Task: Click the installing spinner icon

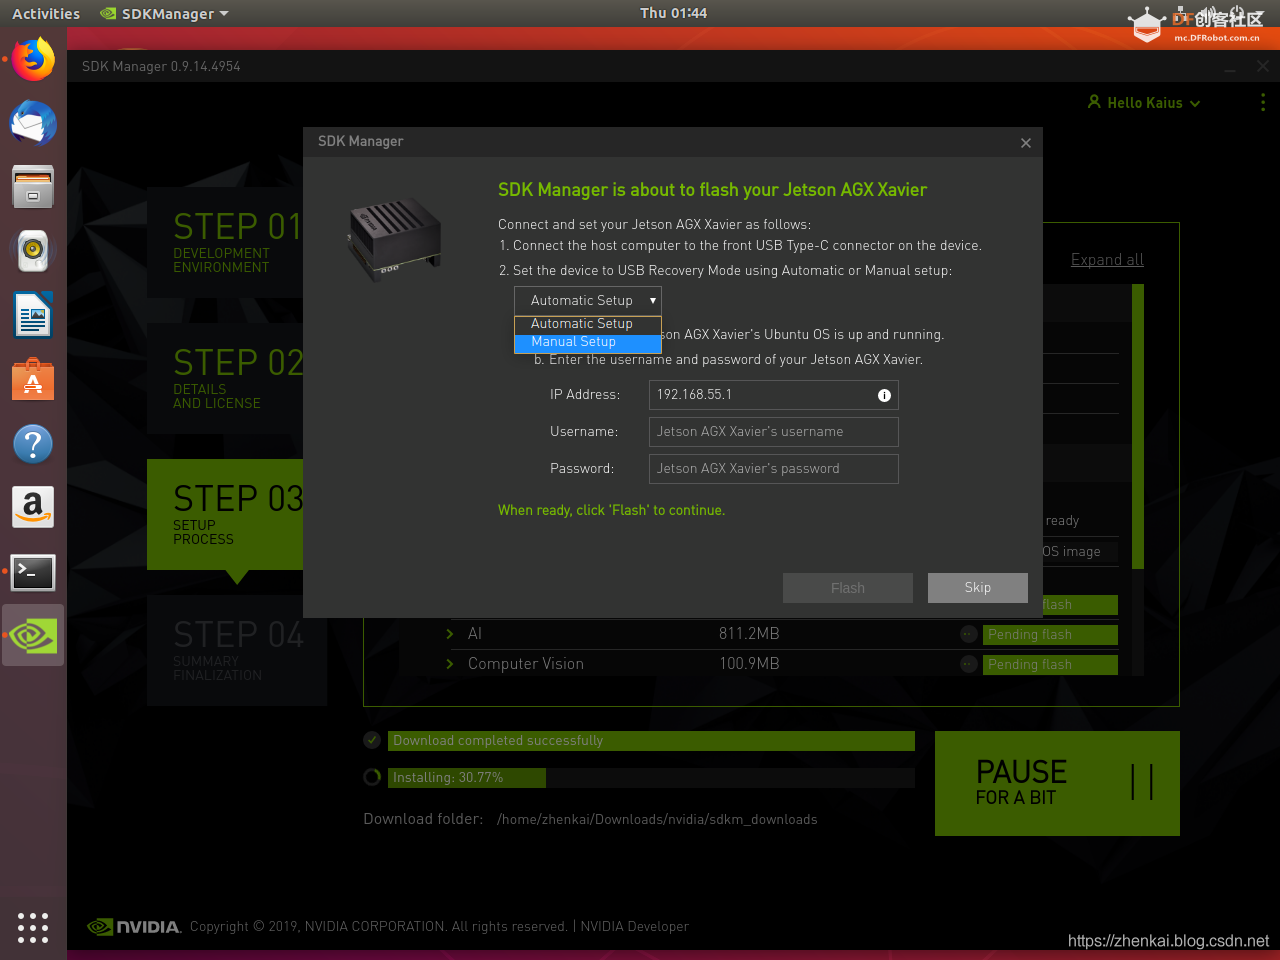Action: point(372,777)
